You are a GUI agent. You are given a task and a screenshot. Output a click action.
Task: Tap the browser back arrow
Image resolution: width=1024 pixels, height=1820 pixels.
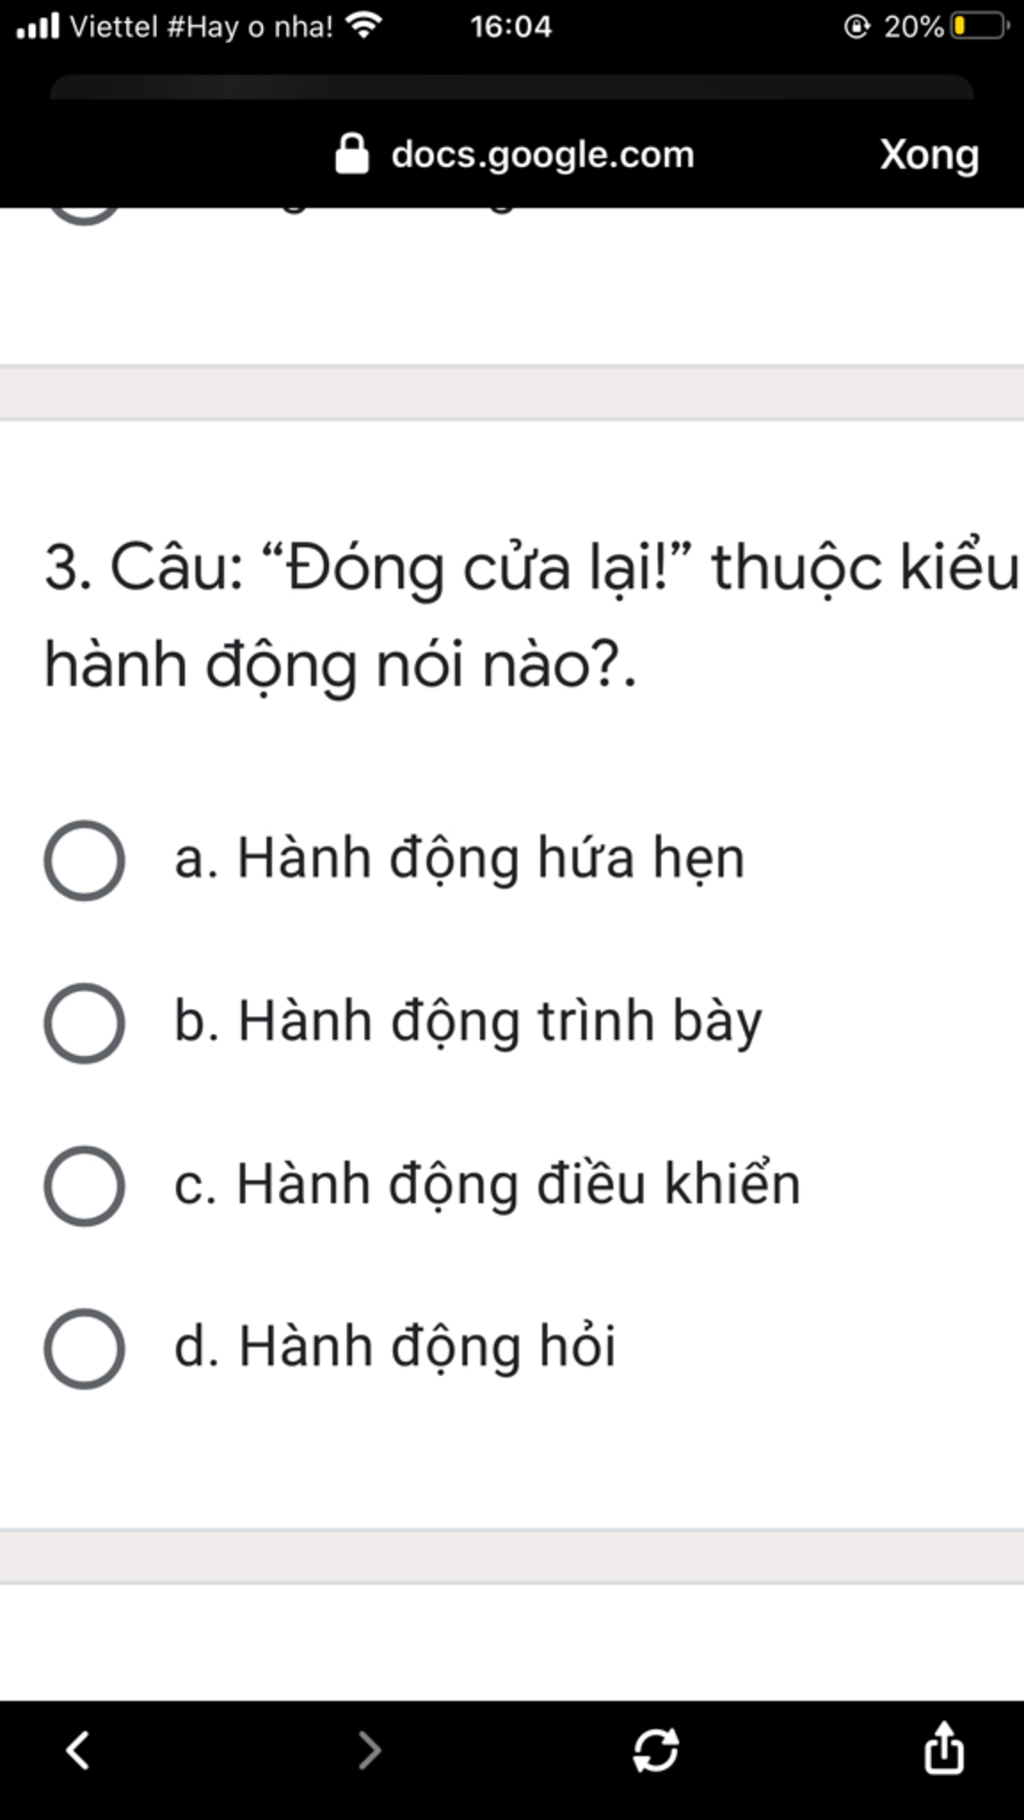78,1750
